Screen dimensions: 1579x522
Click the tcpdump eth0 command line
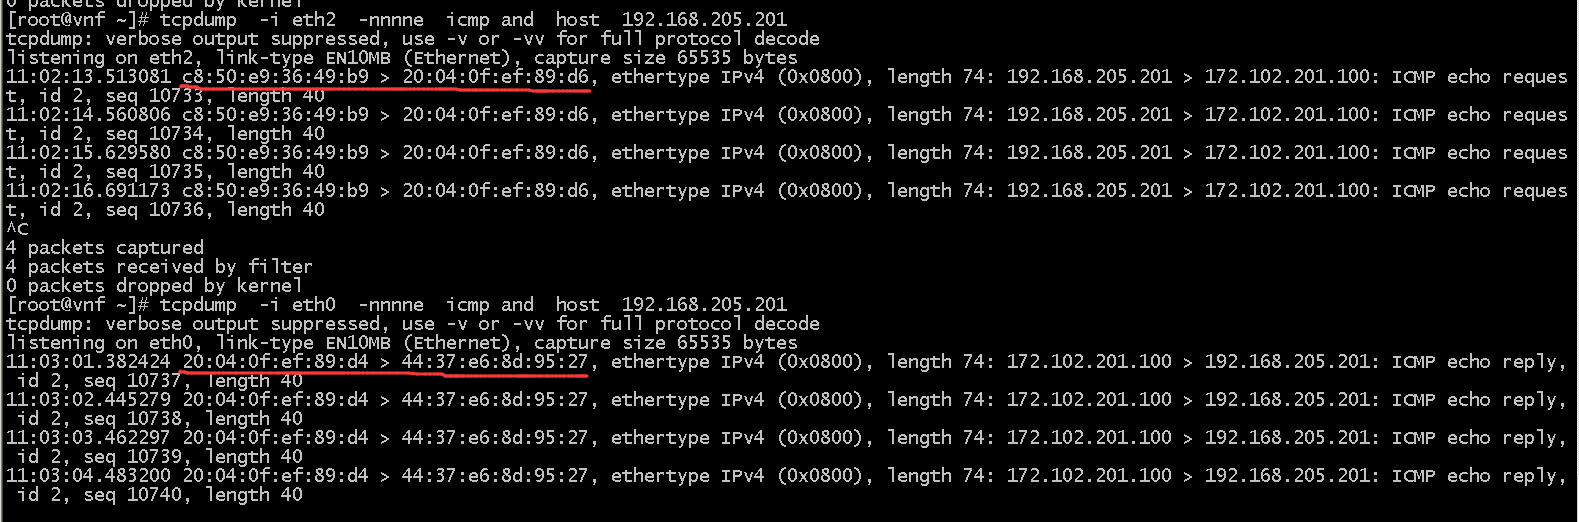pos(397,304)
